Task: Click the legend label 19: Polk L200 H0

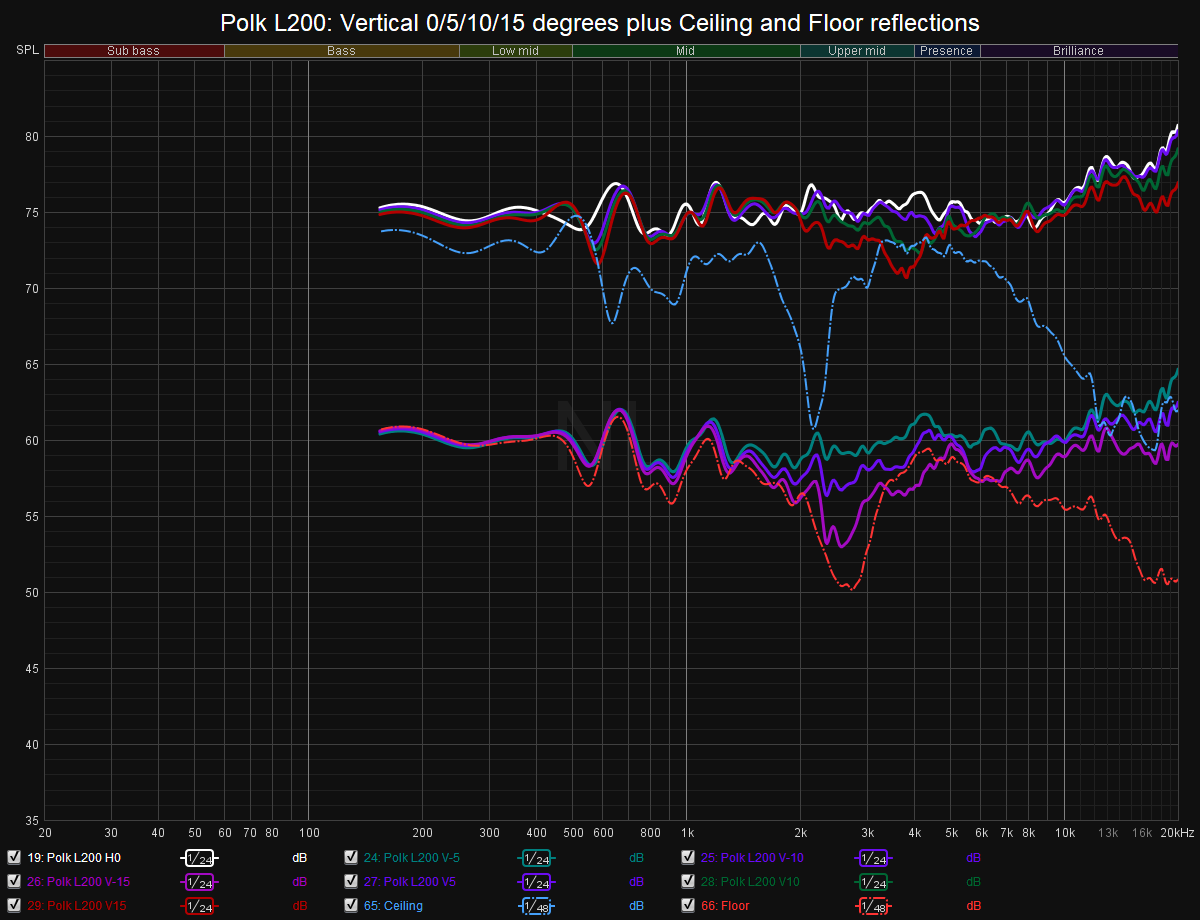Action: point(74,857)
